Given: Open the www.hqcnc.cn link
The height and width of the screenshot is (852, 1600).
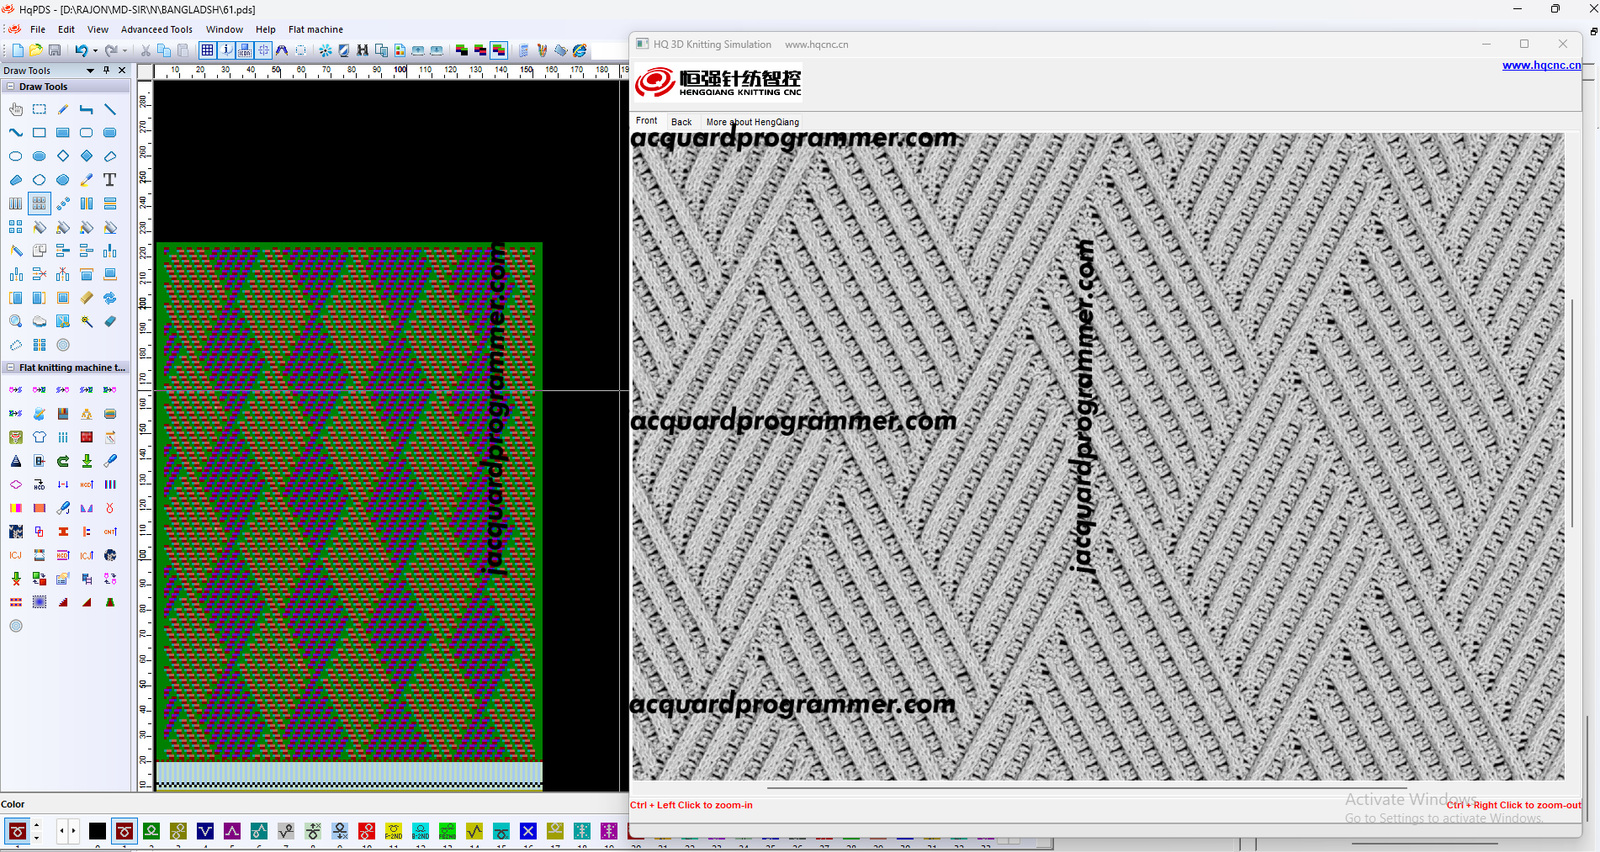Looking at the screenshot, I should tap(1541, 65).
